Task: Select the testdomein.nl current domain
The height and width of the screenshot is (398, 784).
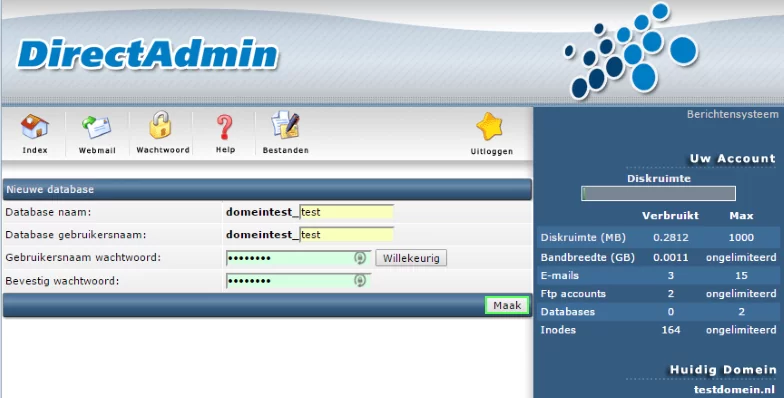Action: pos(735,390)
